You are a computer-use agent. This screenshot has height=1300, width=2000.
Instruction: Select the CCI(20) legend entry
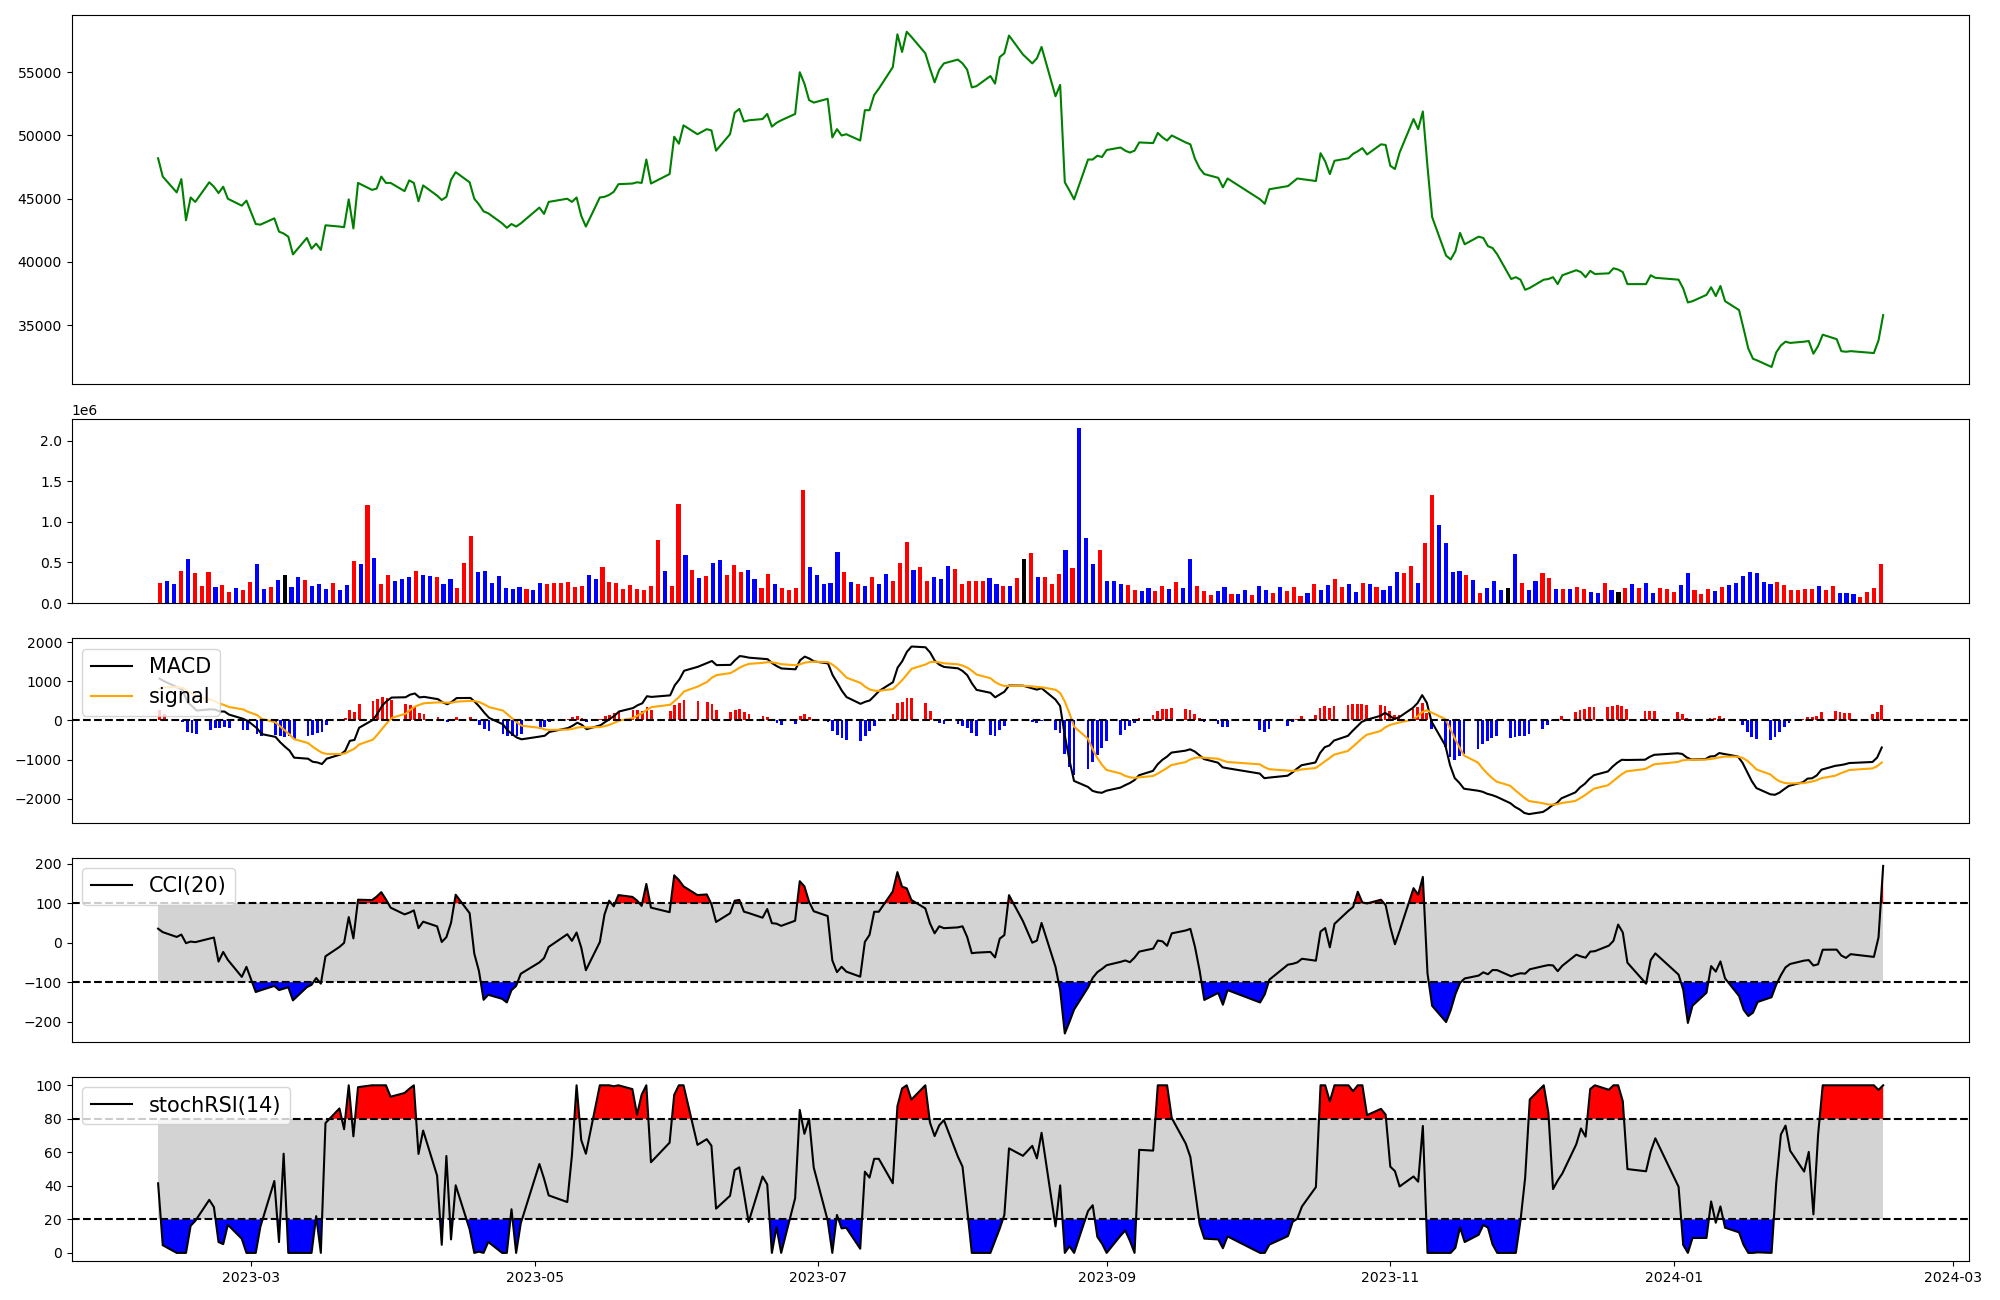coord(187,885)
